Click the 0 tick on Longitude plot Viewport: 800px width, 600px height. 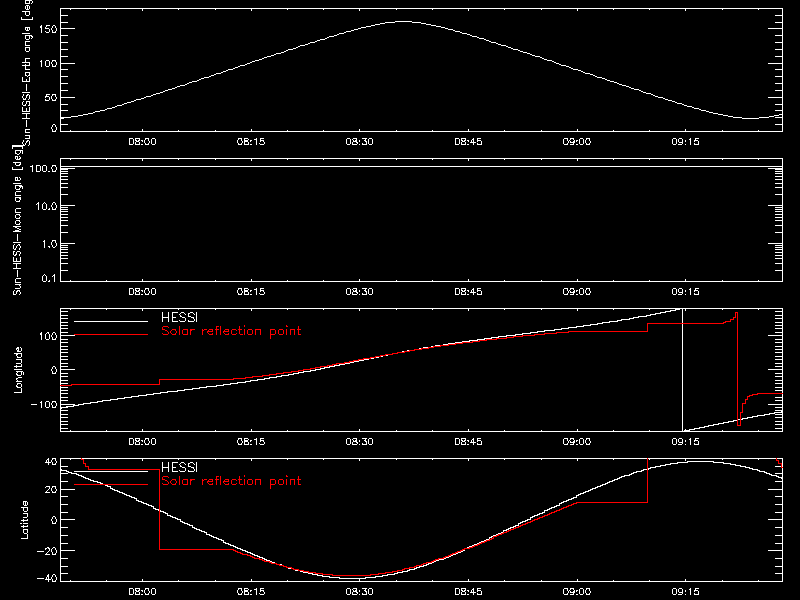pyautogui.click(x=54, y=370)
